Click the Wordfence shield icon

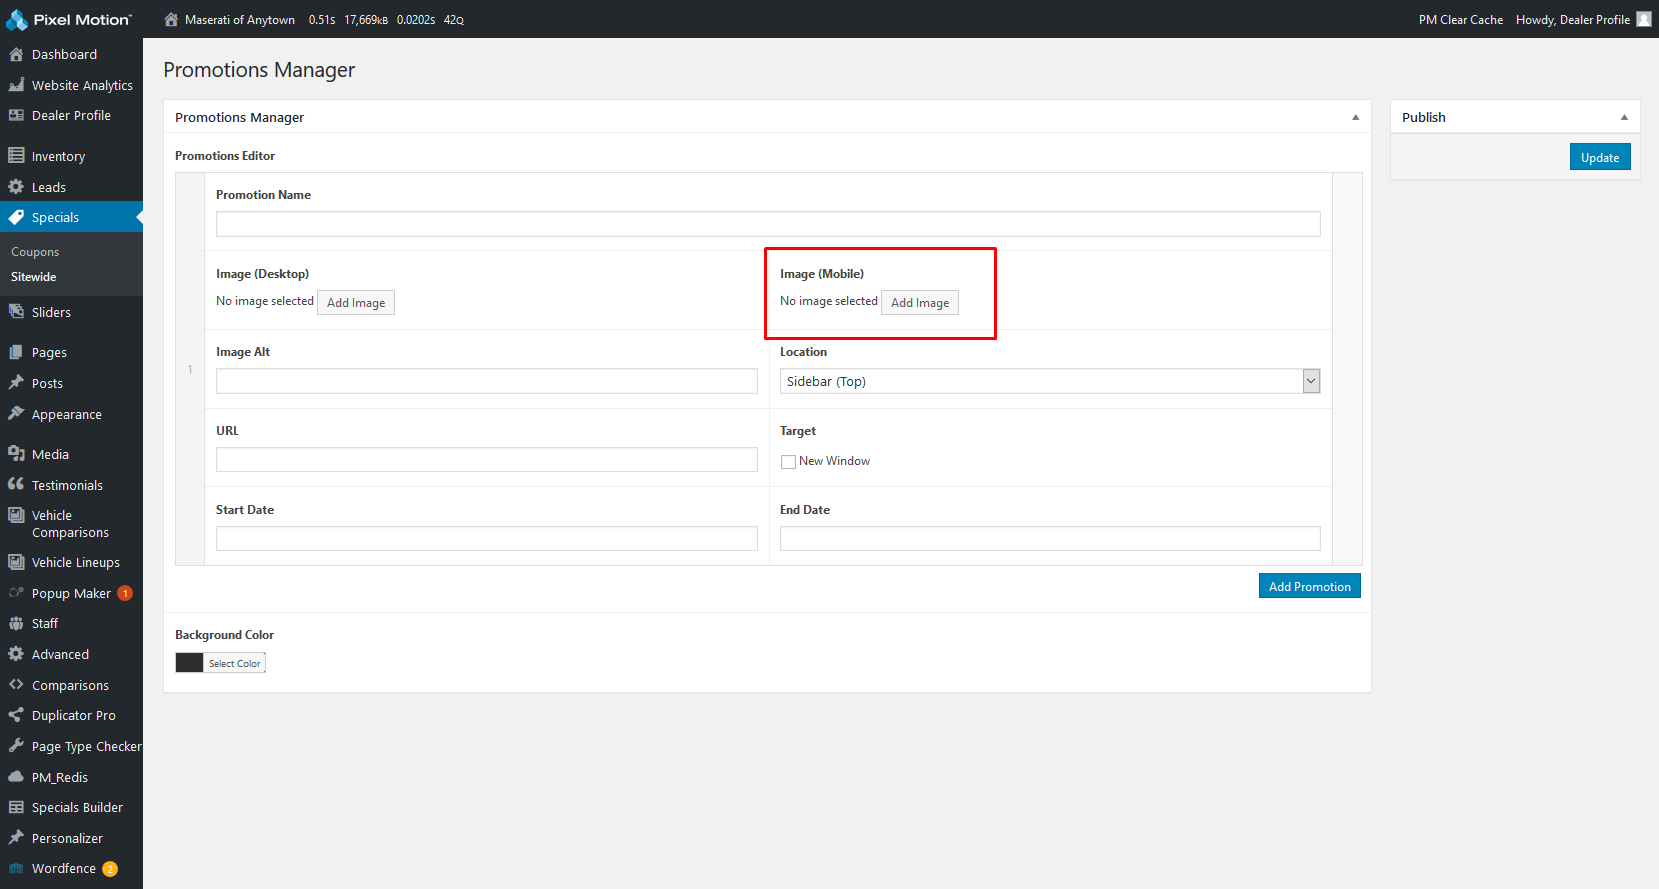point(16,869)
